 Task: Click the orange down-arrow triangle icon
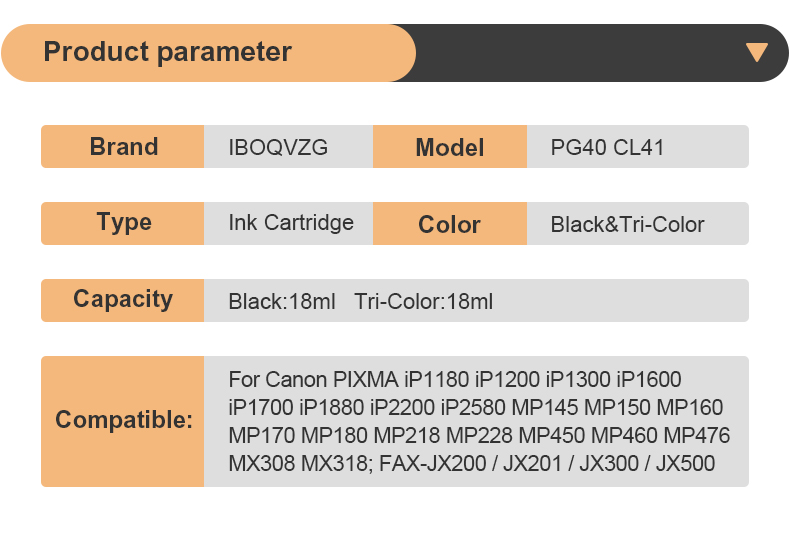[x=757, y=53]
